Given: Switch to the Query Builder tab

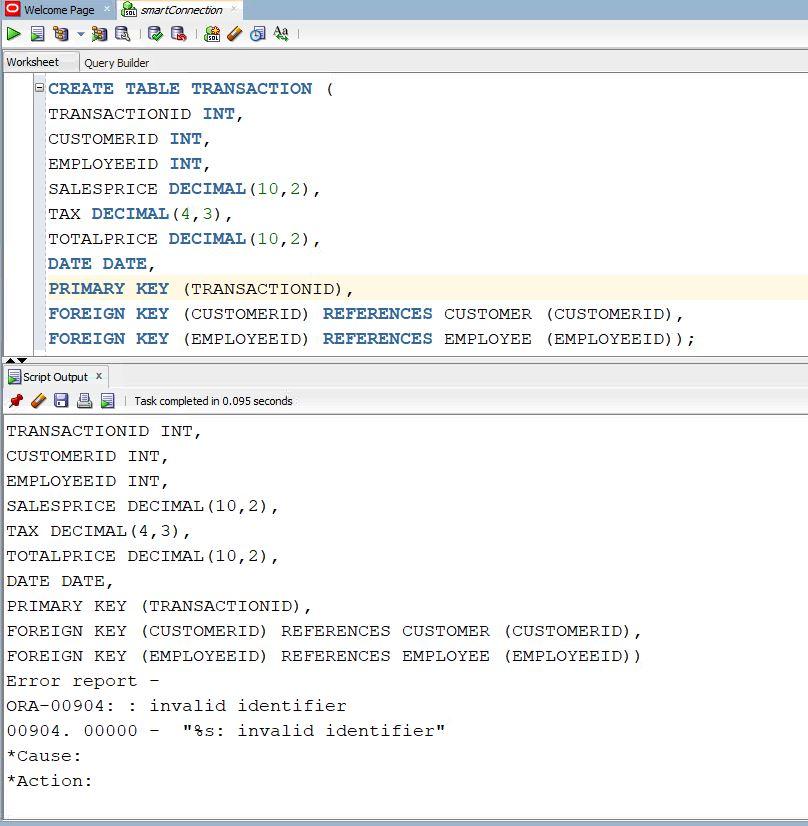Looking at the screenshot, I should click(x=116, y=63).
